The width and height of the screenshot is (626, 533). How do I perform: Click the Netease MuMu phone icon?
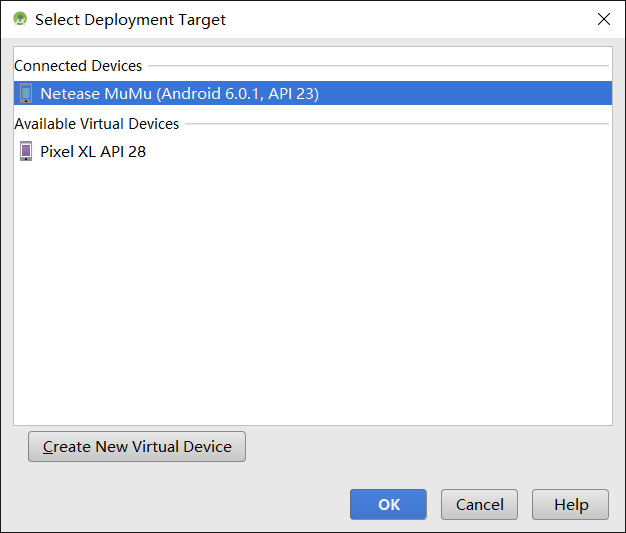pos(26,94)
